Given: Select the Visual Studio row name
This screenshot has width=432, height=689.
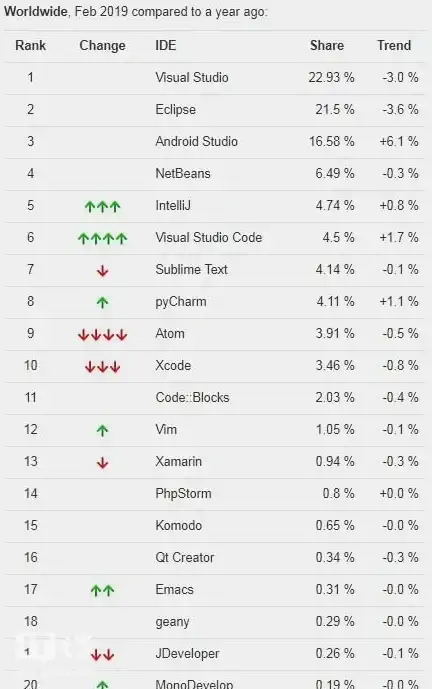Looking at the screenshot, I should pyautogui.click(x=192, y=77).
